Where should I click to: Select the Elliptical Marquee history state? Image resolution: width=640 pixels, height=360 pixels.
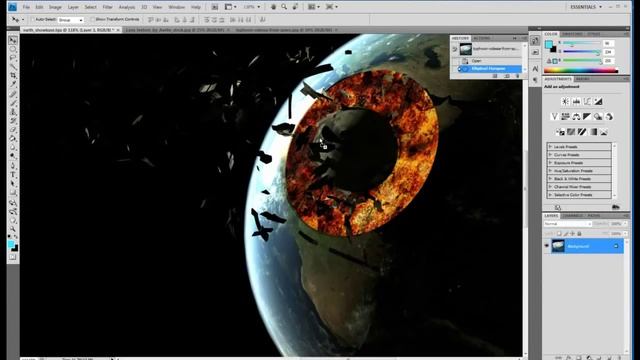tap(488, 69)
